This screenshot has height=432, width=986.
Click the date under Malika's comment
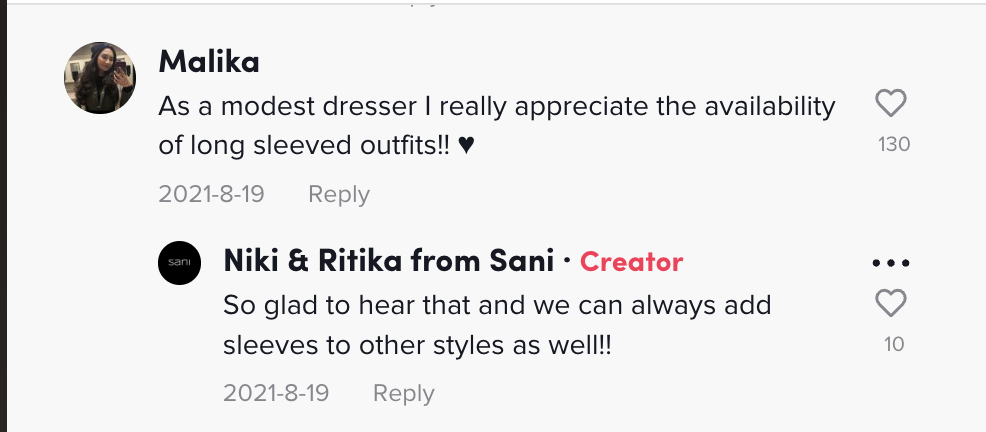(211, 194)
